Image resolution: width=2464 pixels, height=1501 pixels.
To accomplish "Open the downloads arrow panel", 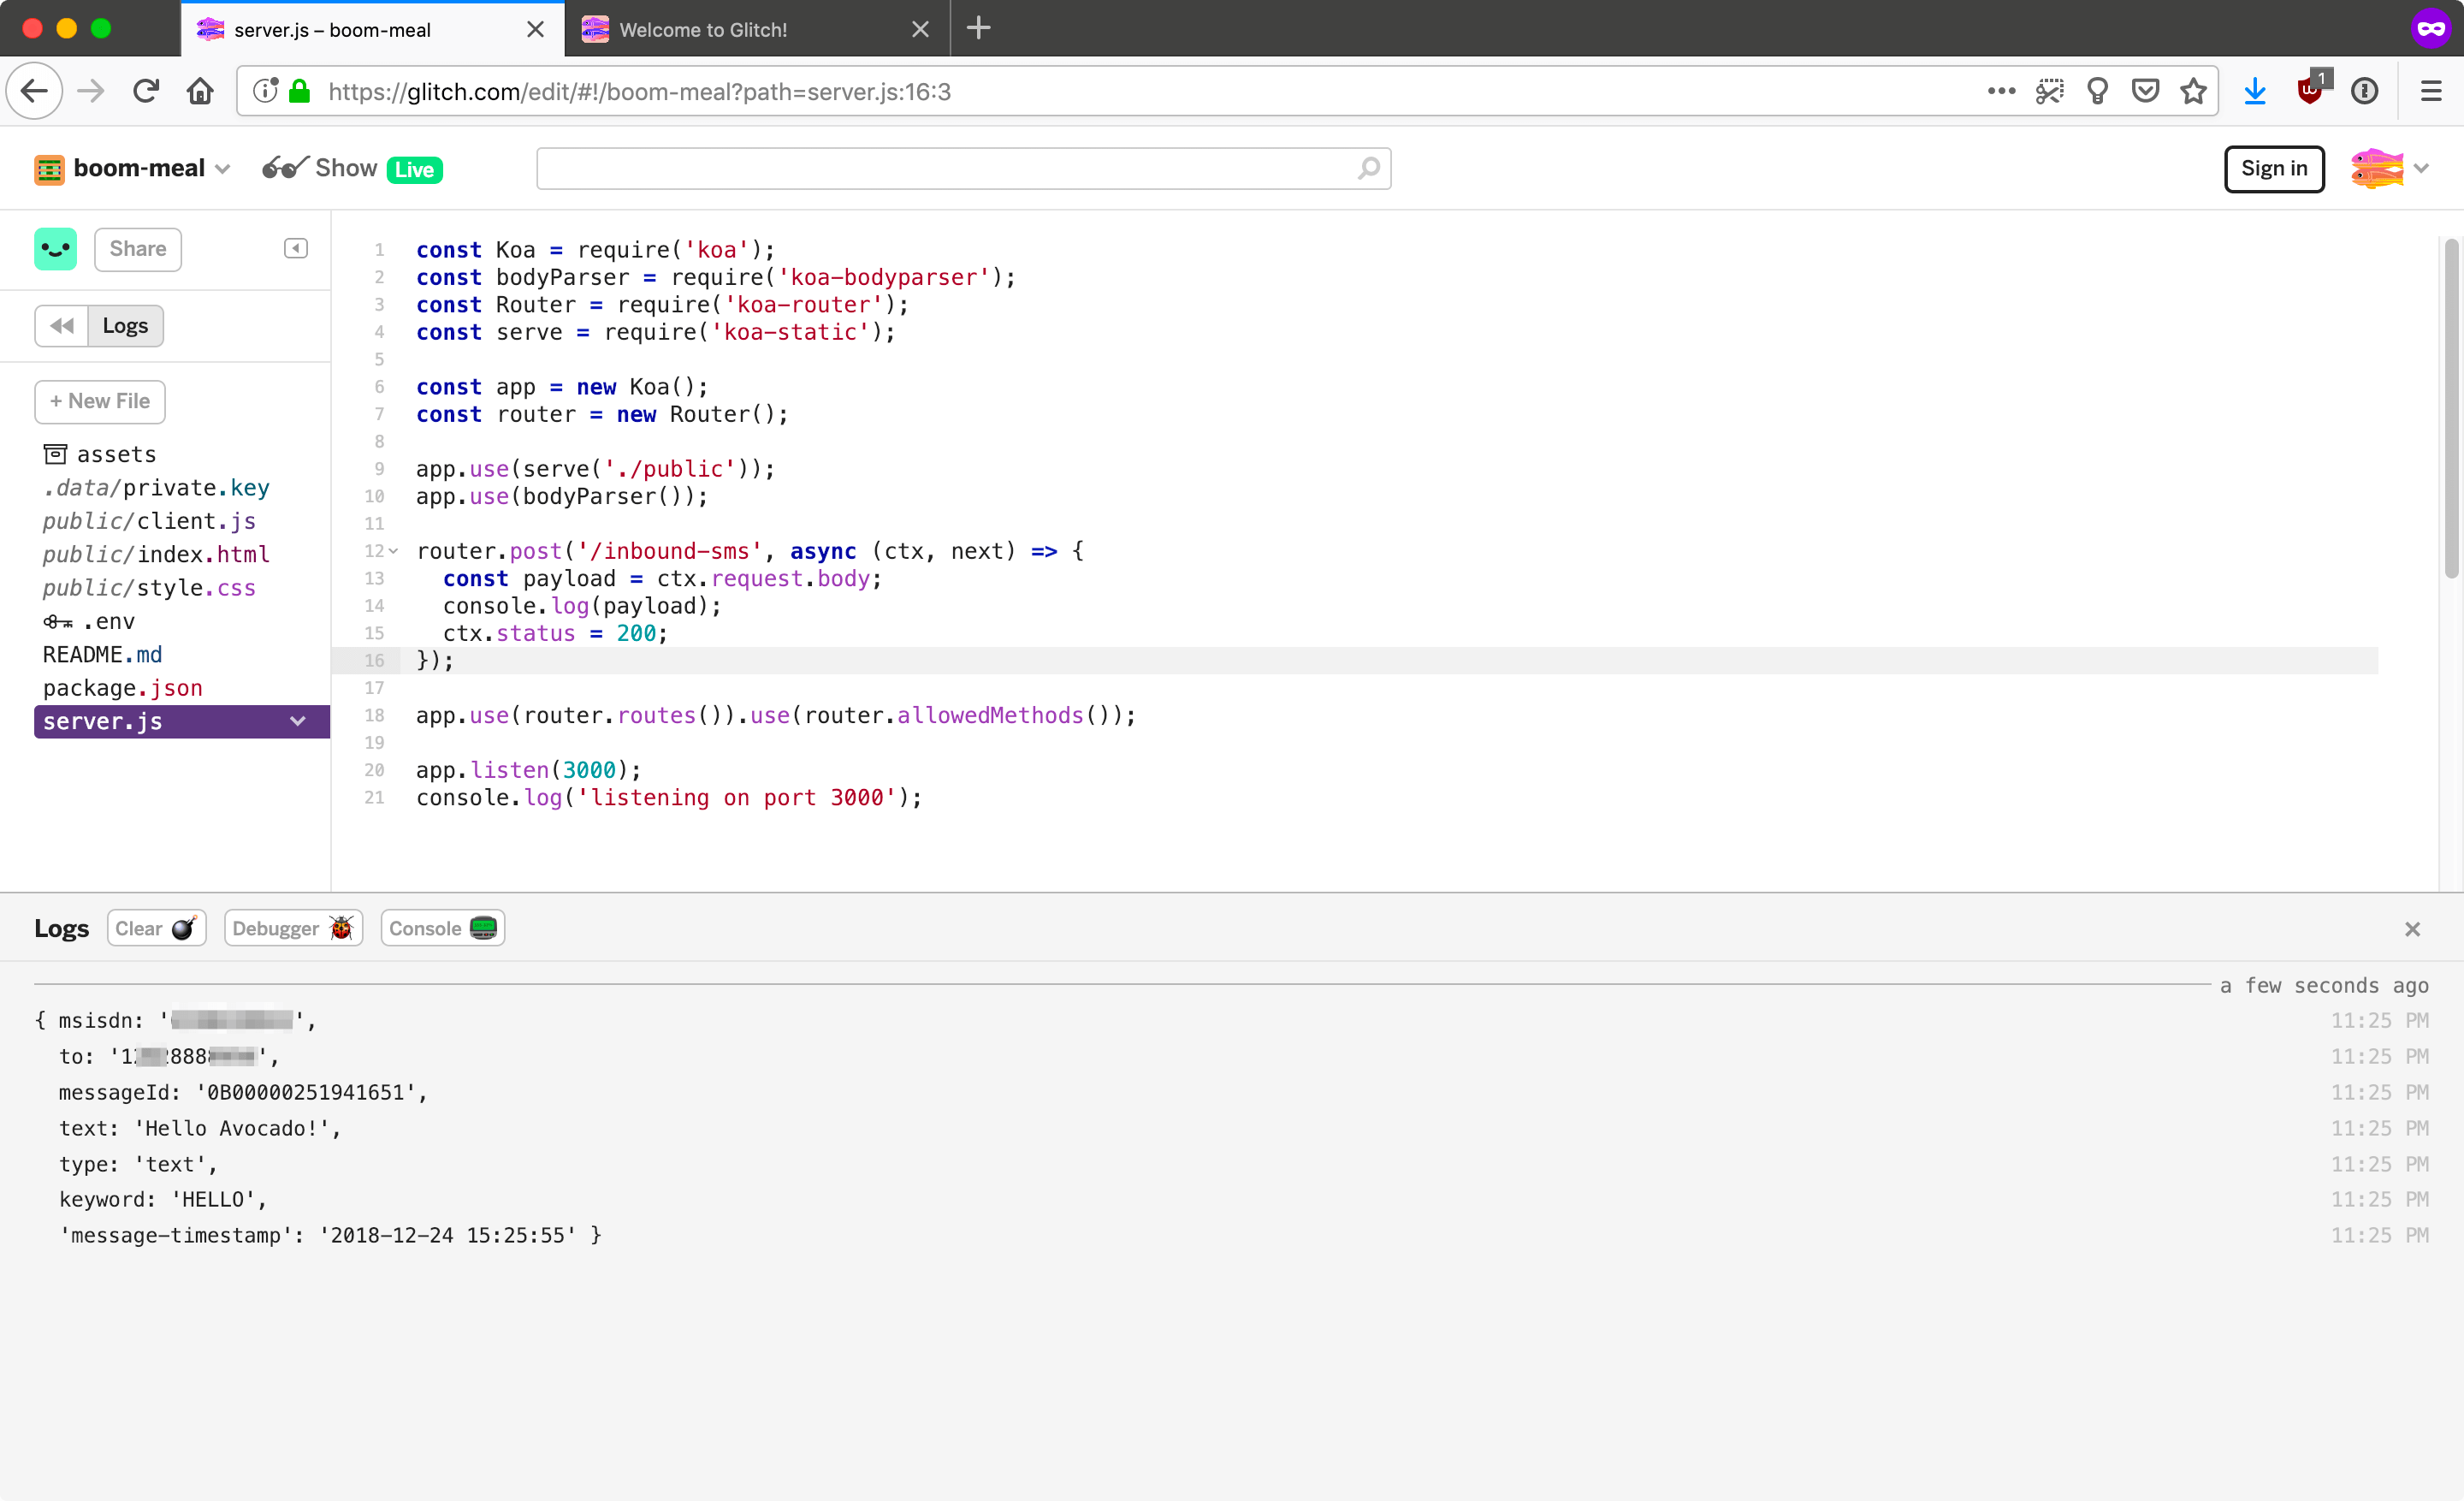I will [x=2254, y=91].
